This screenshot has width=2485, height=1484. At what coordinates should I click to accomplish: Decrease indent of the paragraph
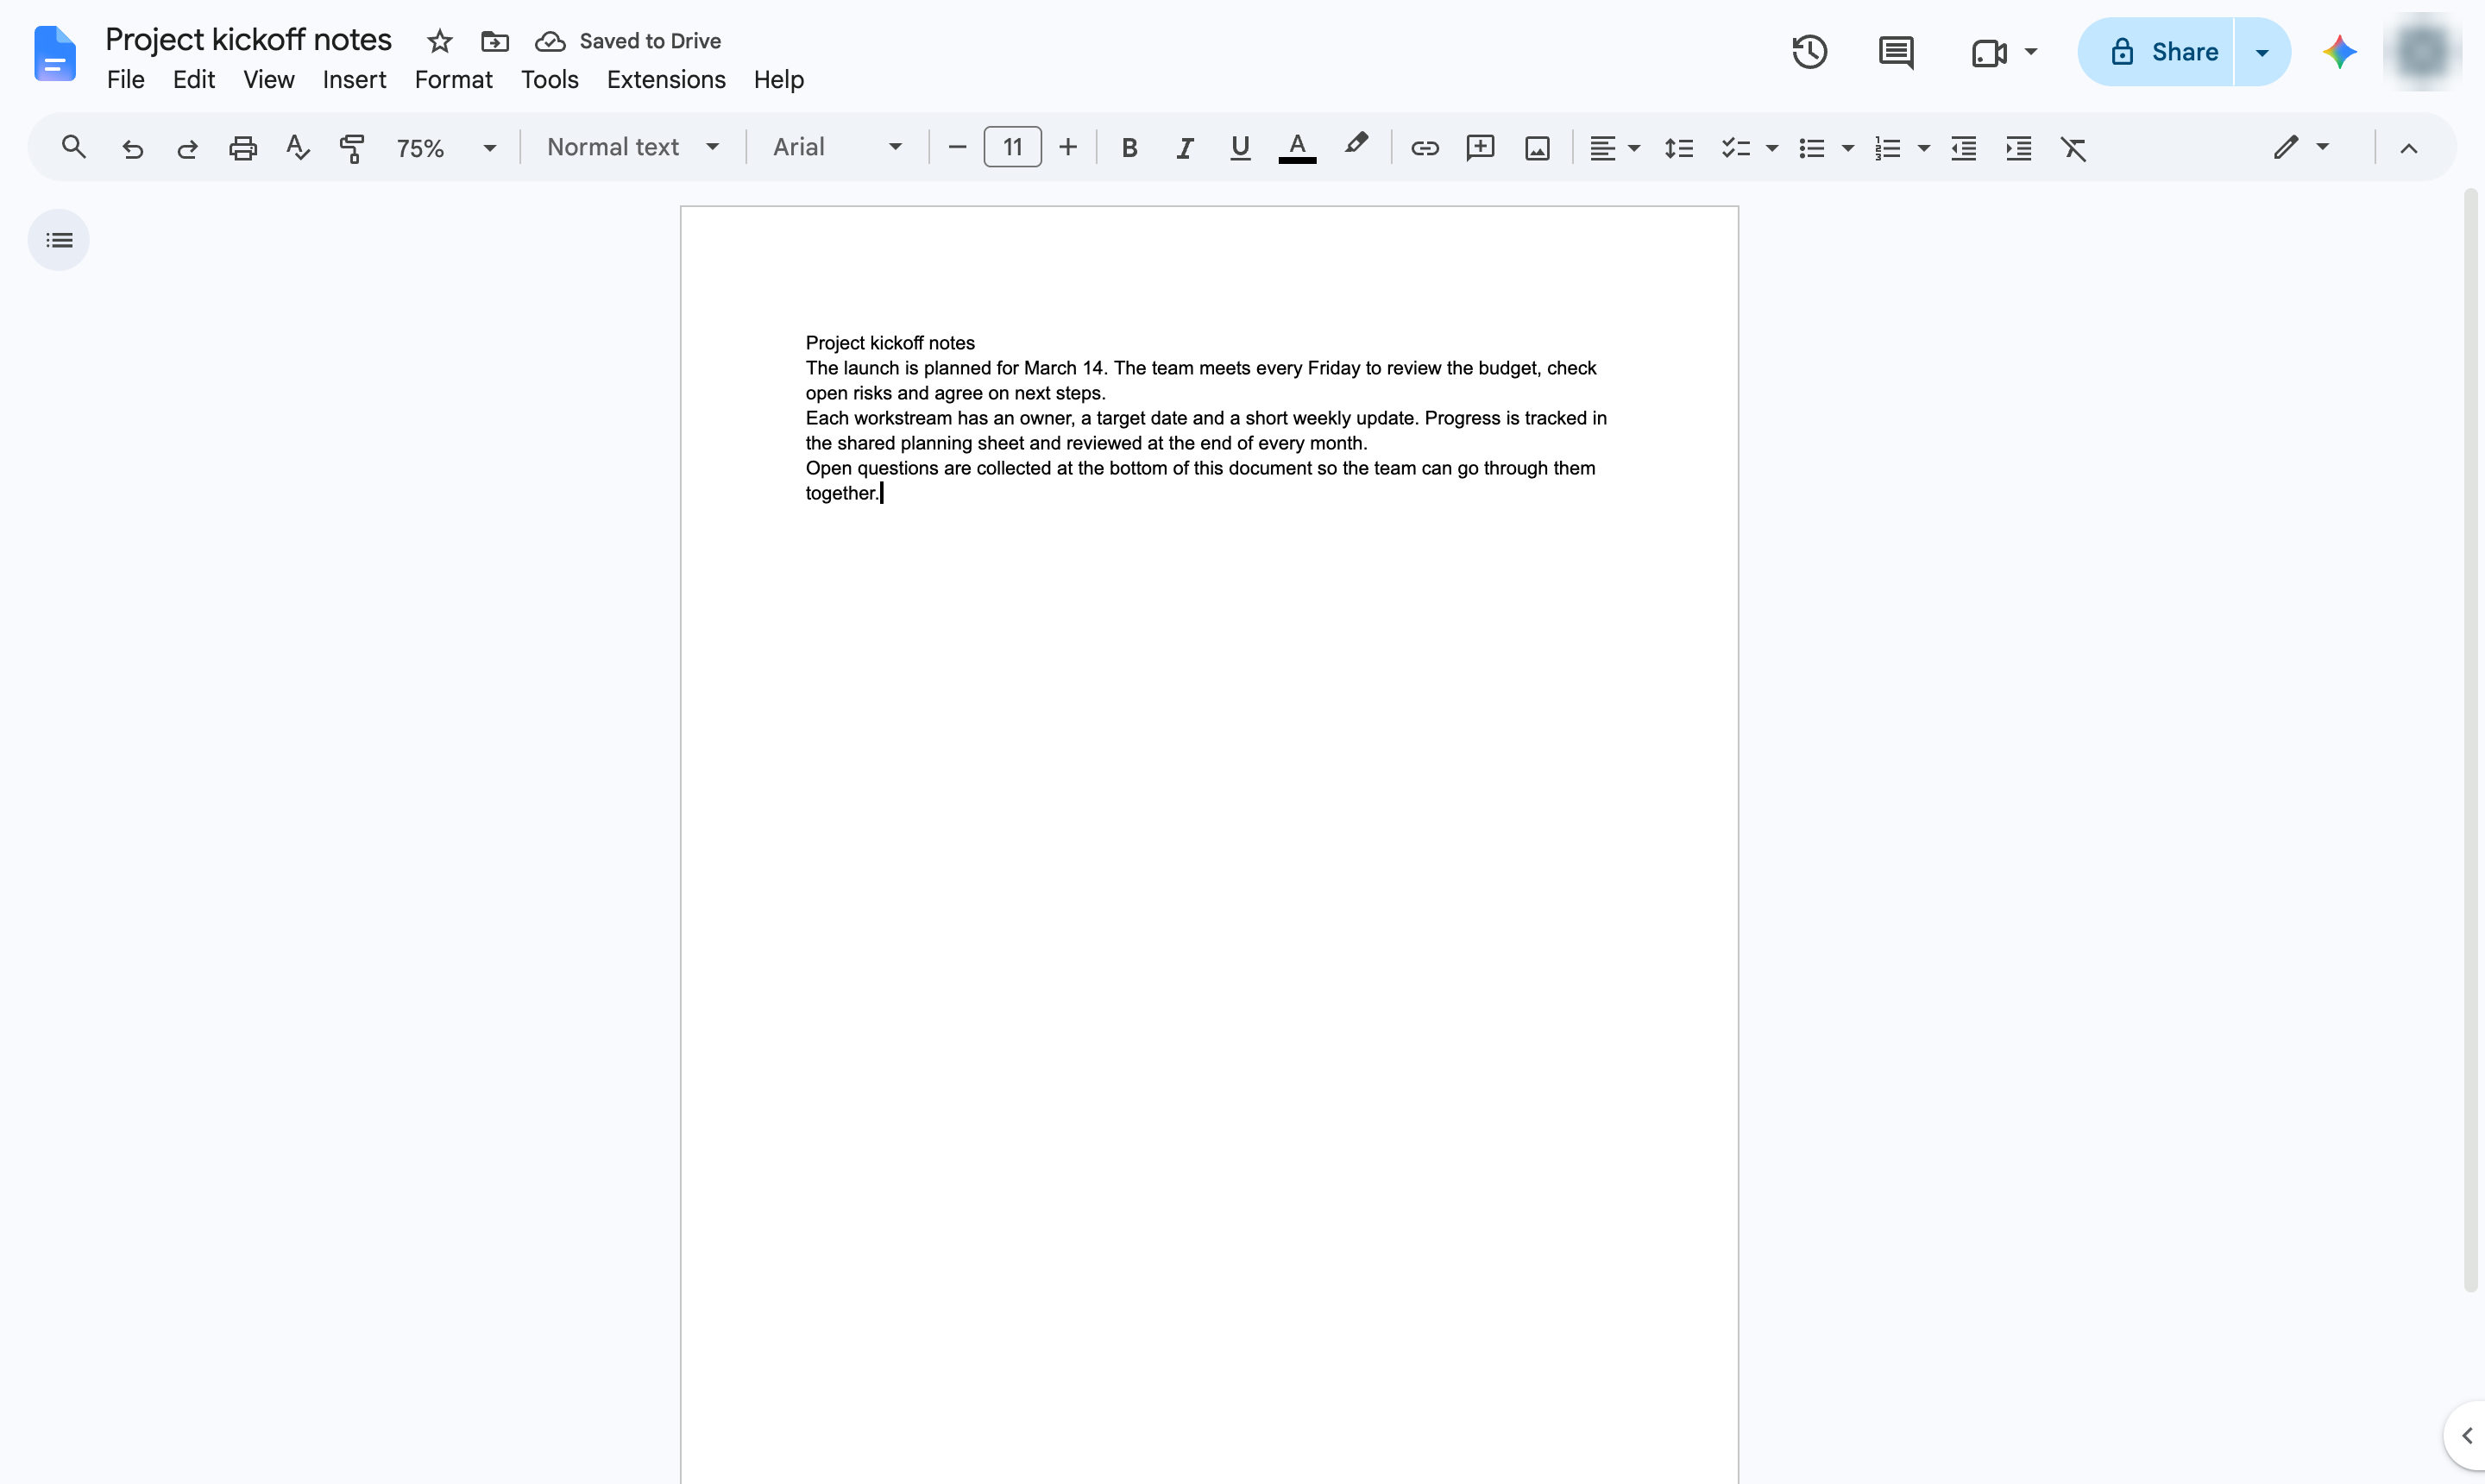click(x=1963, y=148)
